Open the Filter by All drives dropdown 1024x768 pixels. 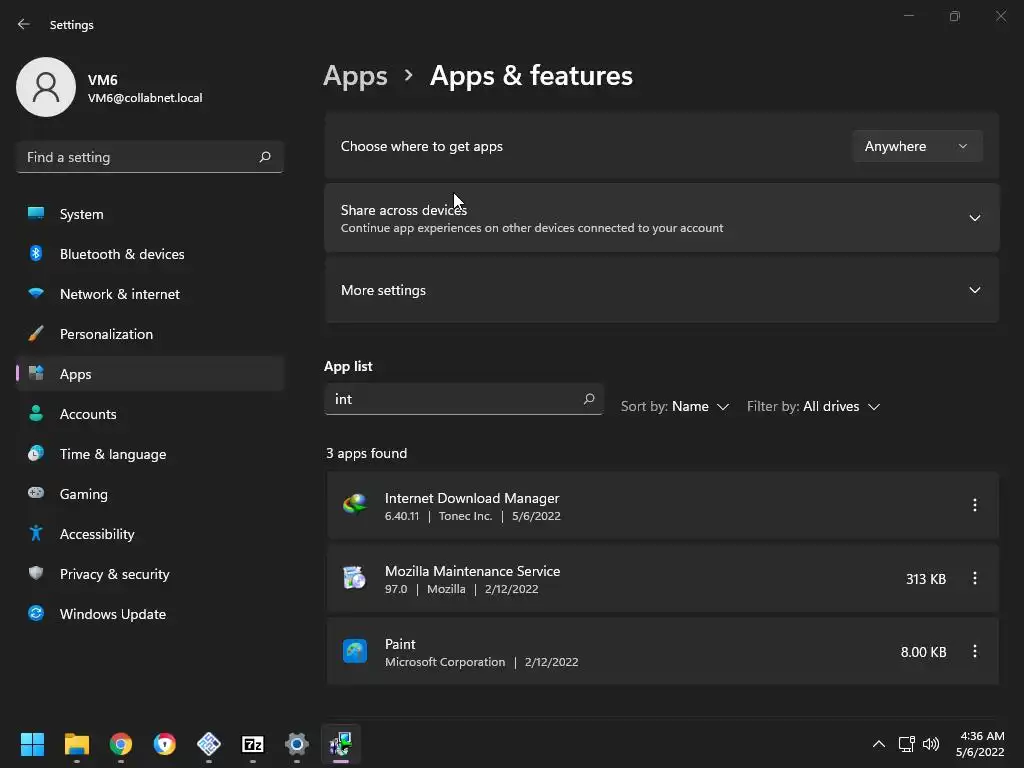[814, 406]
